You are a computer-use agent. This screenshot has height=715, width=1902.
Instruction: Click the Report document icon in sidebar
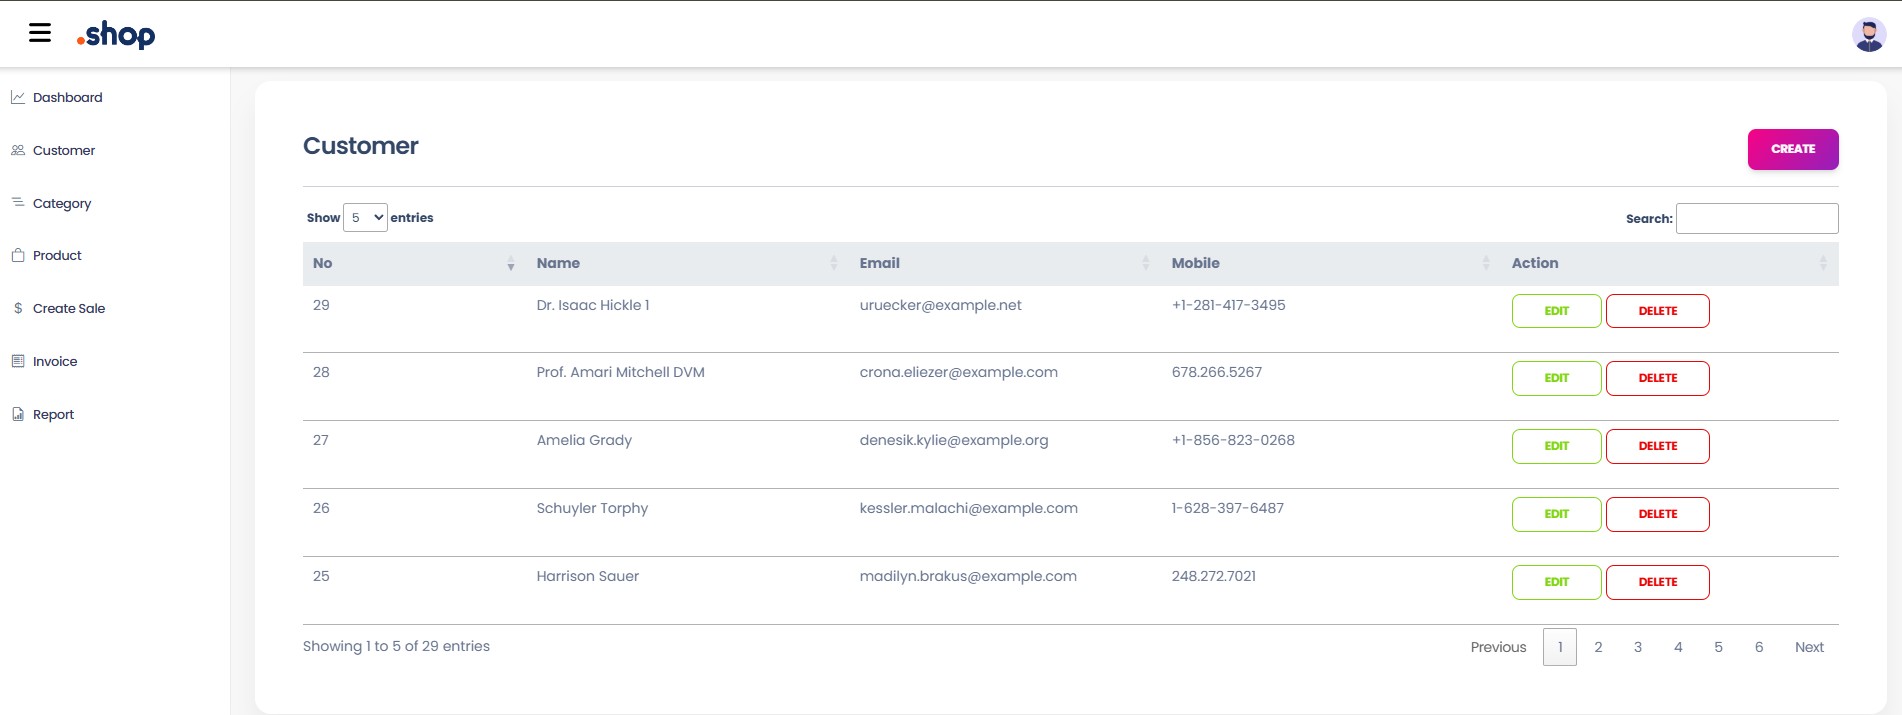18,414
